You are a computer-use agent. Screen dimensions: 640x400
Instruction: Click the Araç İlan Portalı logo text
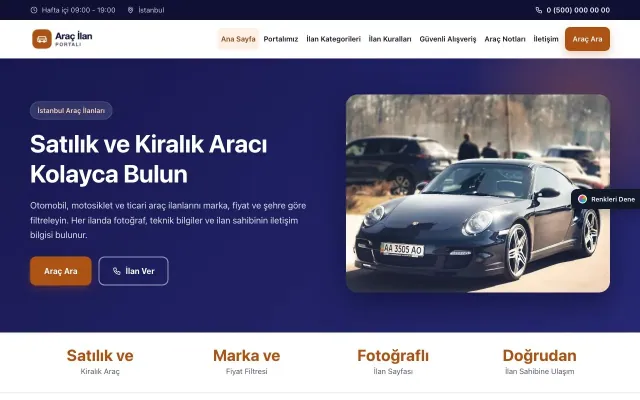73,39
